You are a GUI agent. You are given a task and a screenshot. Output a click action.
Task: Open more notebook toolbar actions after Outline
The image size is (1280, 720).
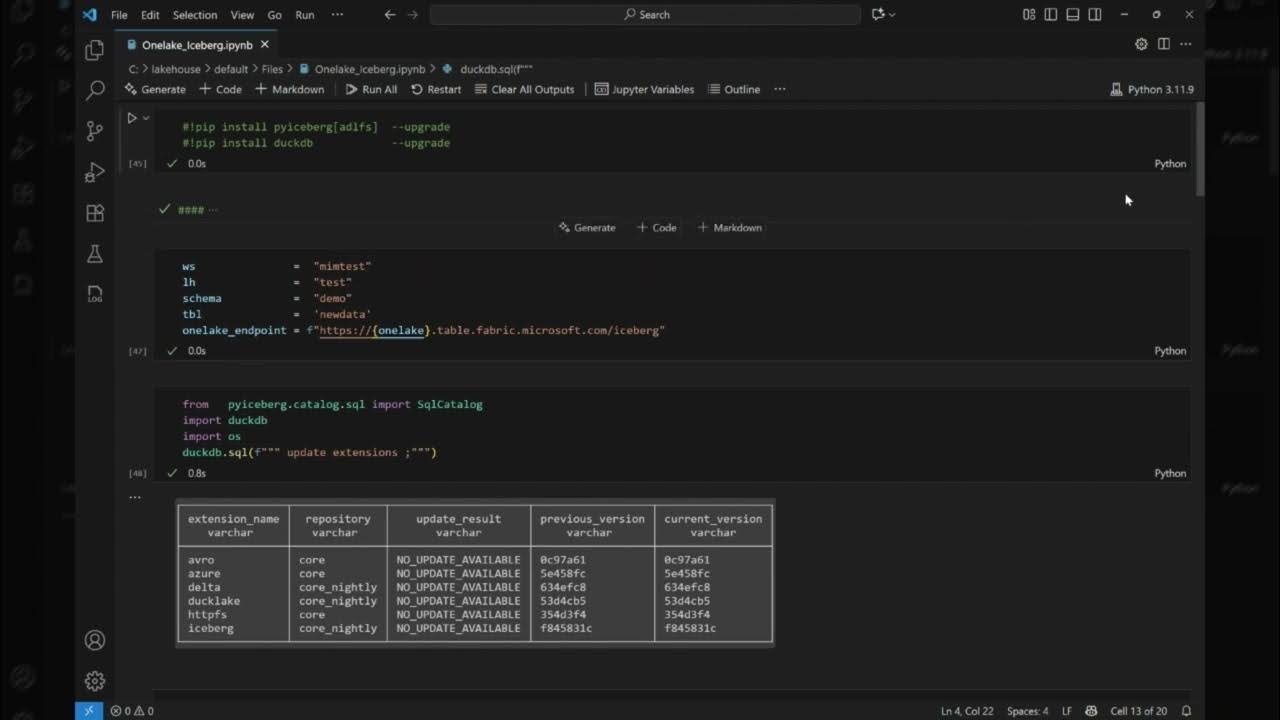780,89
